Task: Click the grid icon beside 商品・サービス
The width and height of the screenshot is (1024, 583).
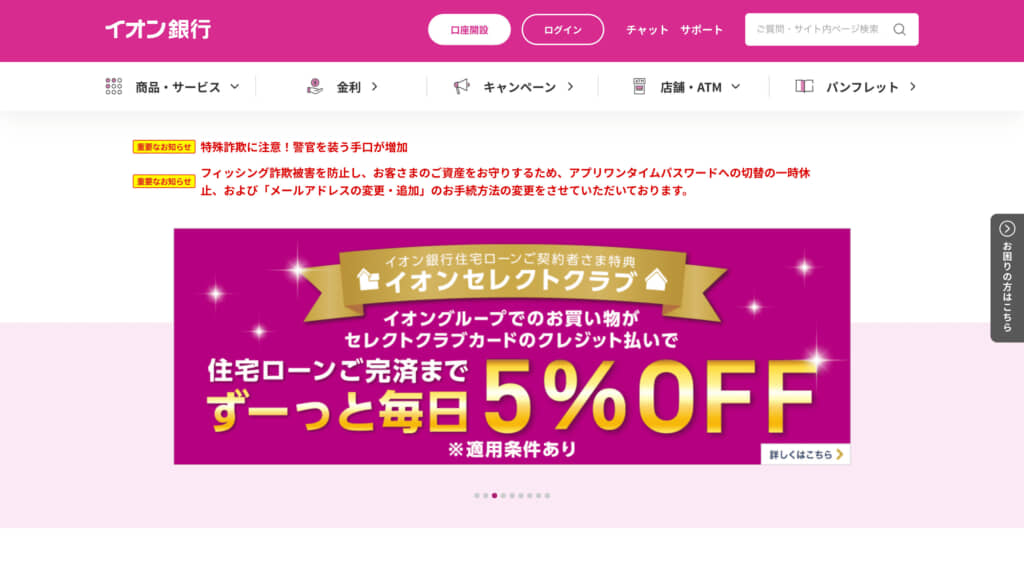Action: 114,86
